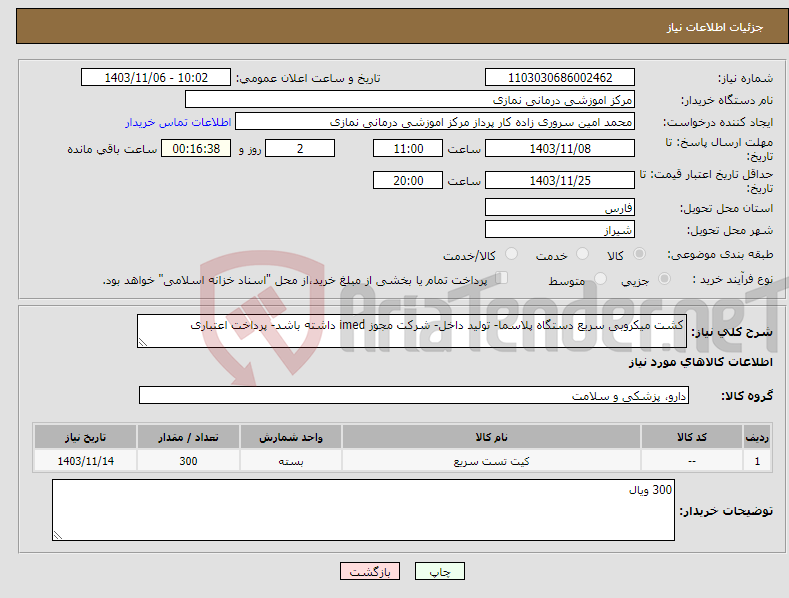Open اطلاعات تماس خریدار link

coord(178,122)
